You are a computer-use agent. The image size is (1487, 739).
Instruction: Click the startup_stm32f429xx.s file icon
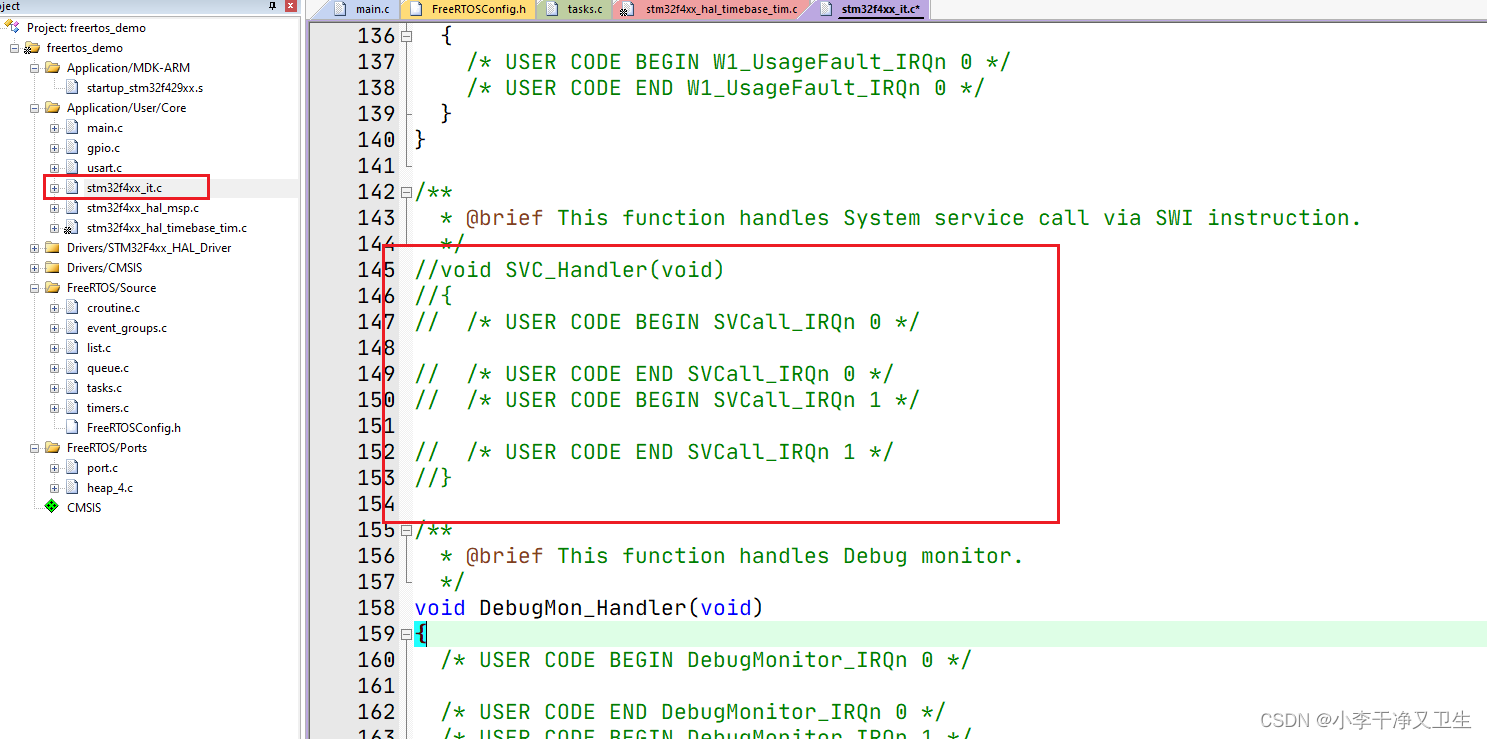tap(72, 87)
